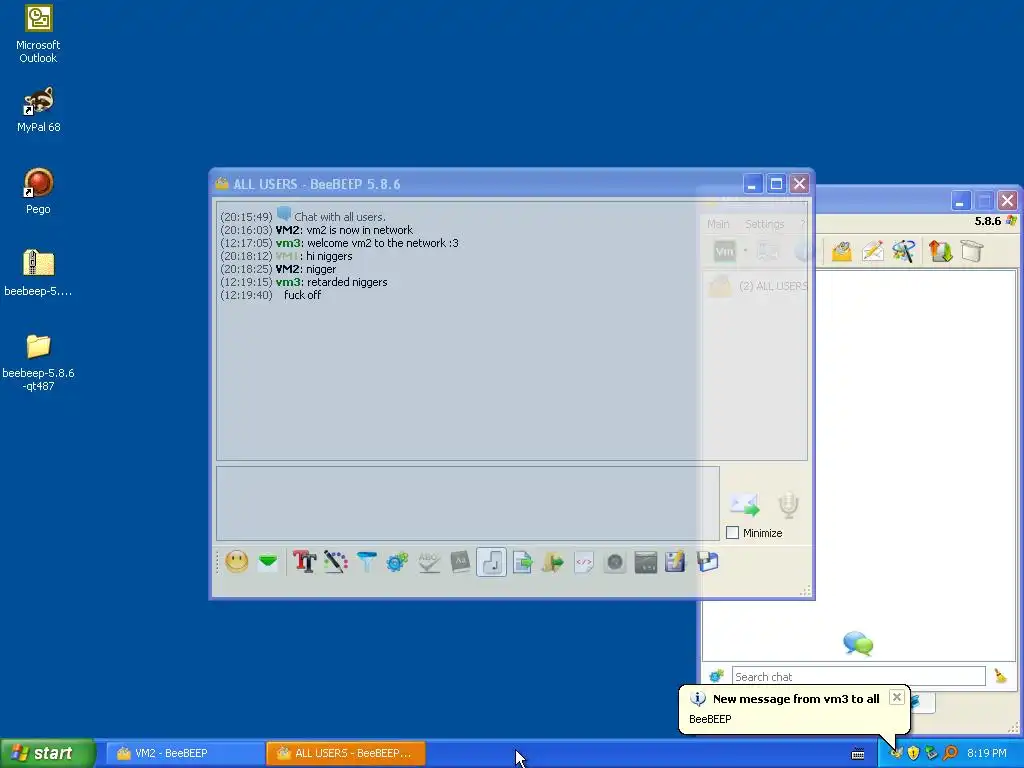
Task: Click the pencil compose message icon
Action: point(872,251)
